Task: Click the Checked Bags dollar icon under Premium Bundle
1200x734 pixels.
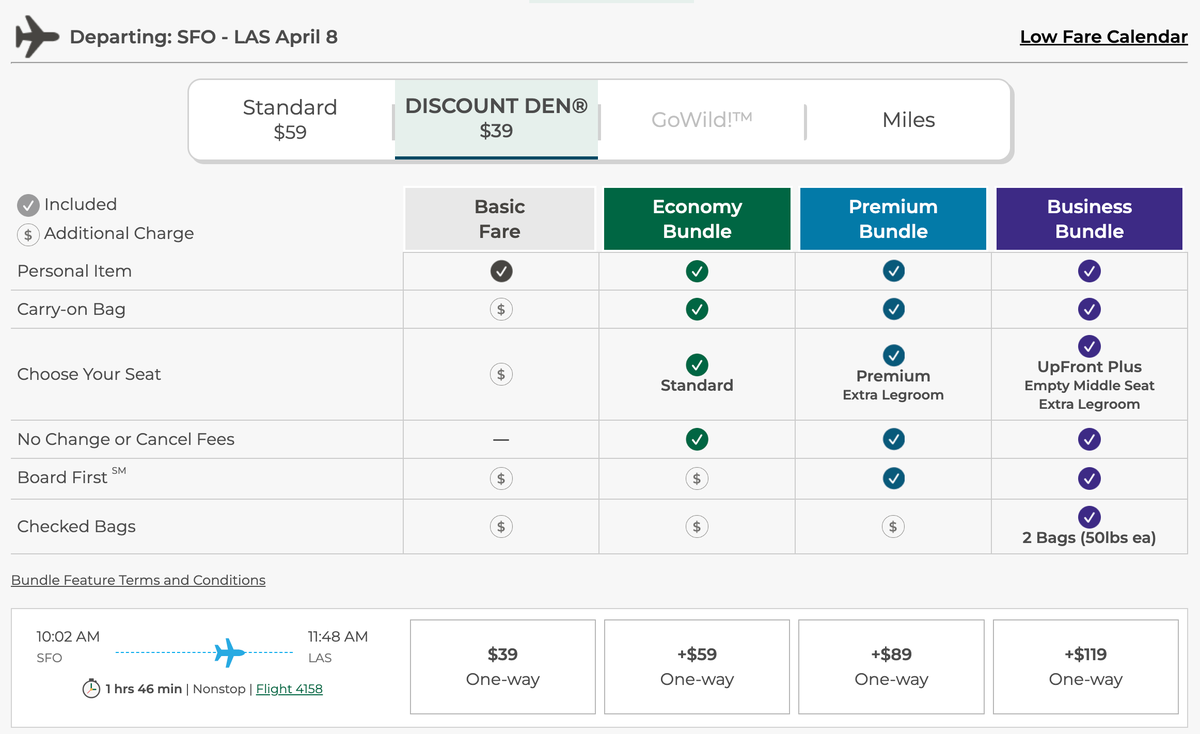Action: coord(892,525)
